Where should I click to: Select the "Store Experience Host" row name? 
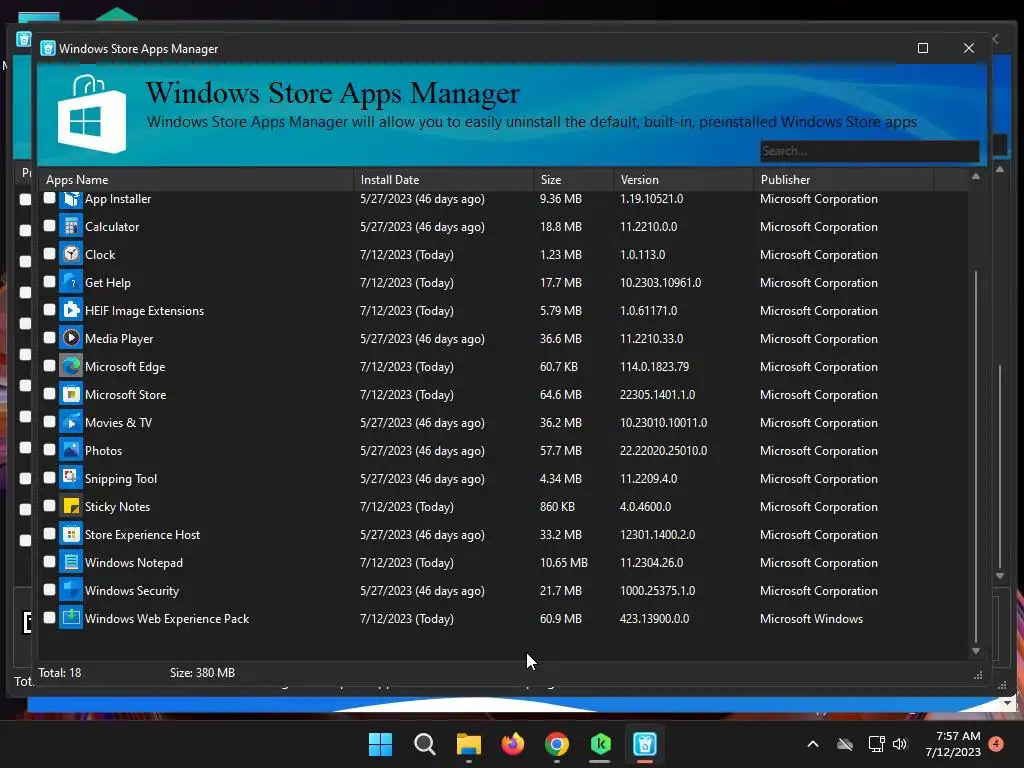pyautogui.click(x=142, y=535)
